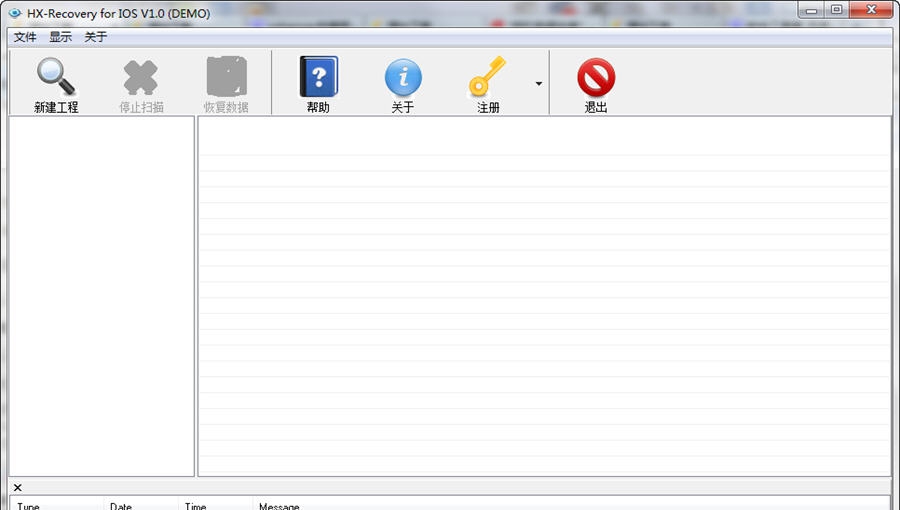
Task: Start a new project with 新建工程
Action: point(56,84)
